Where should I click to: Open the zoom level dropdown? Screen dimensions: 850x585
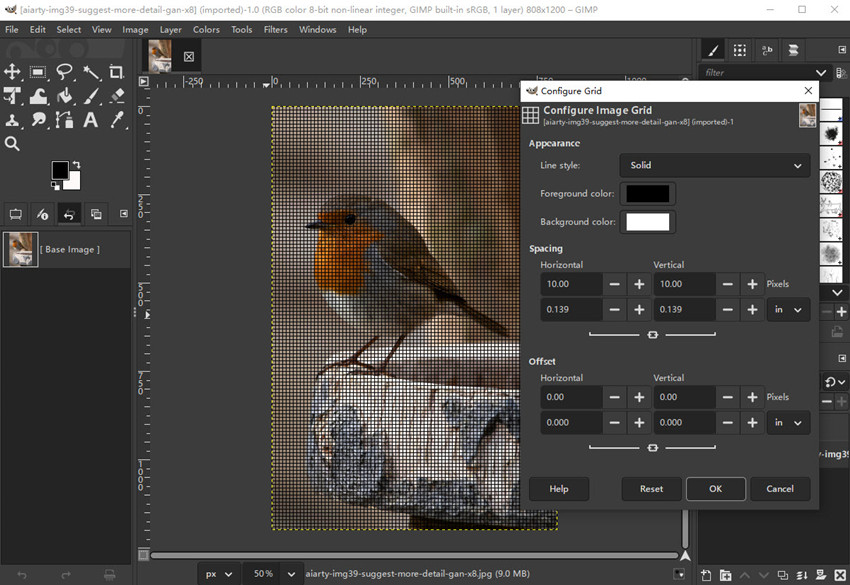coord(272,573)
